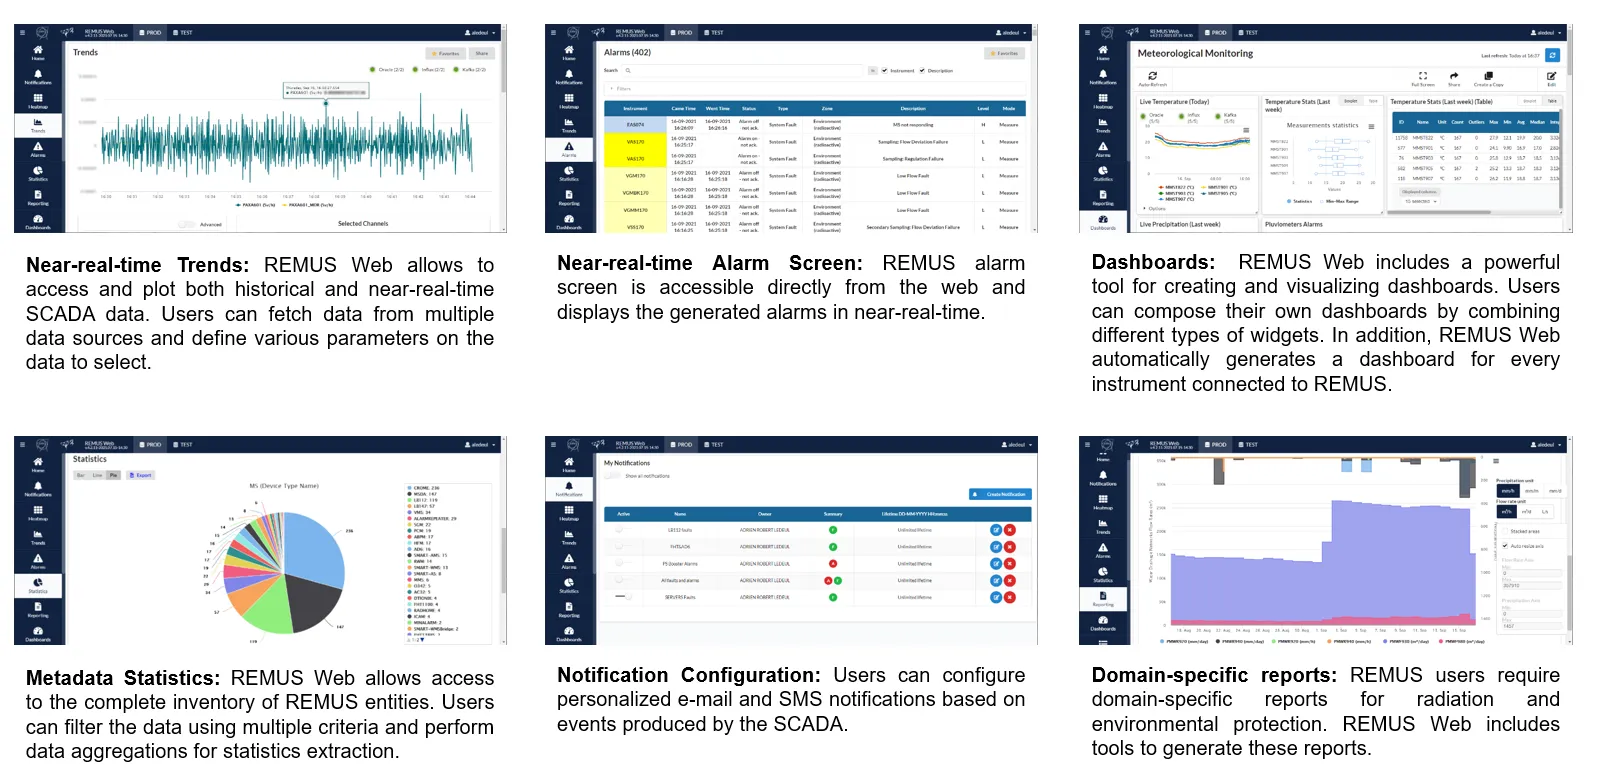Open the Live Temperature chart hamburger menu

point(1246,130)
